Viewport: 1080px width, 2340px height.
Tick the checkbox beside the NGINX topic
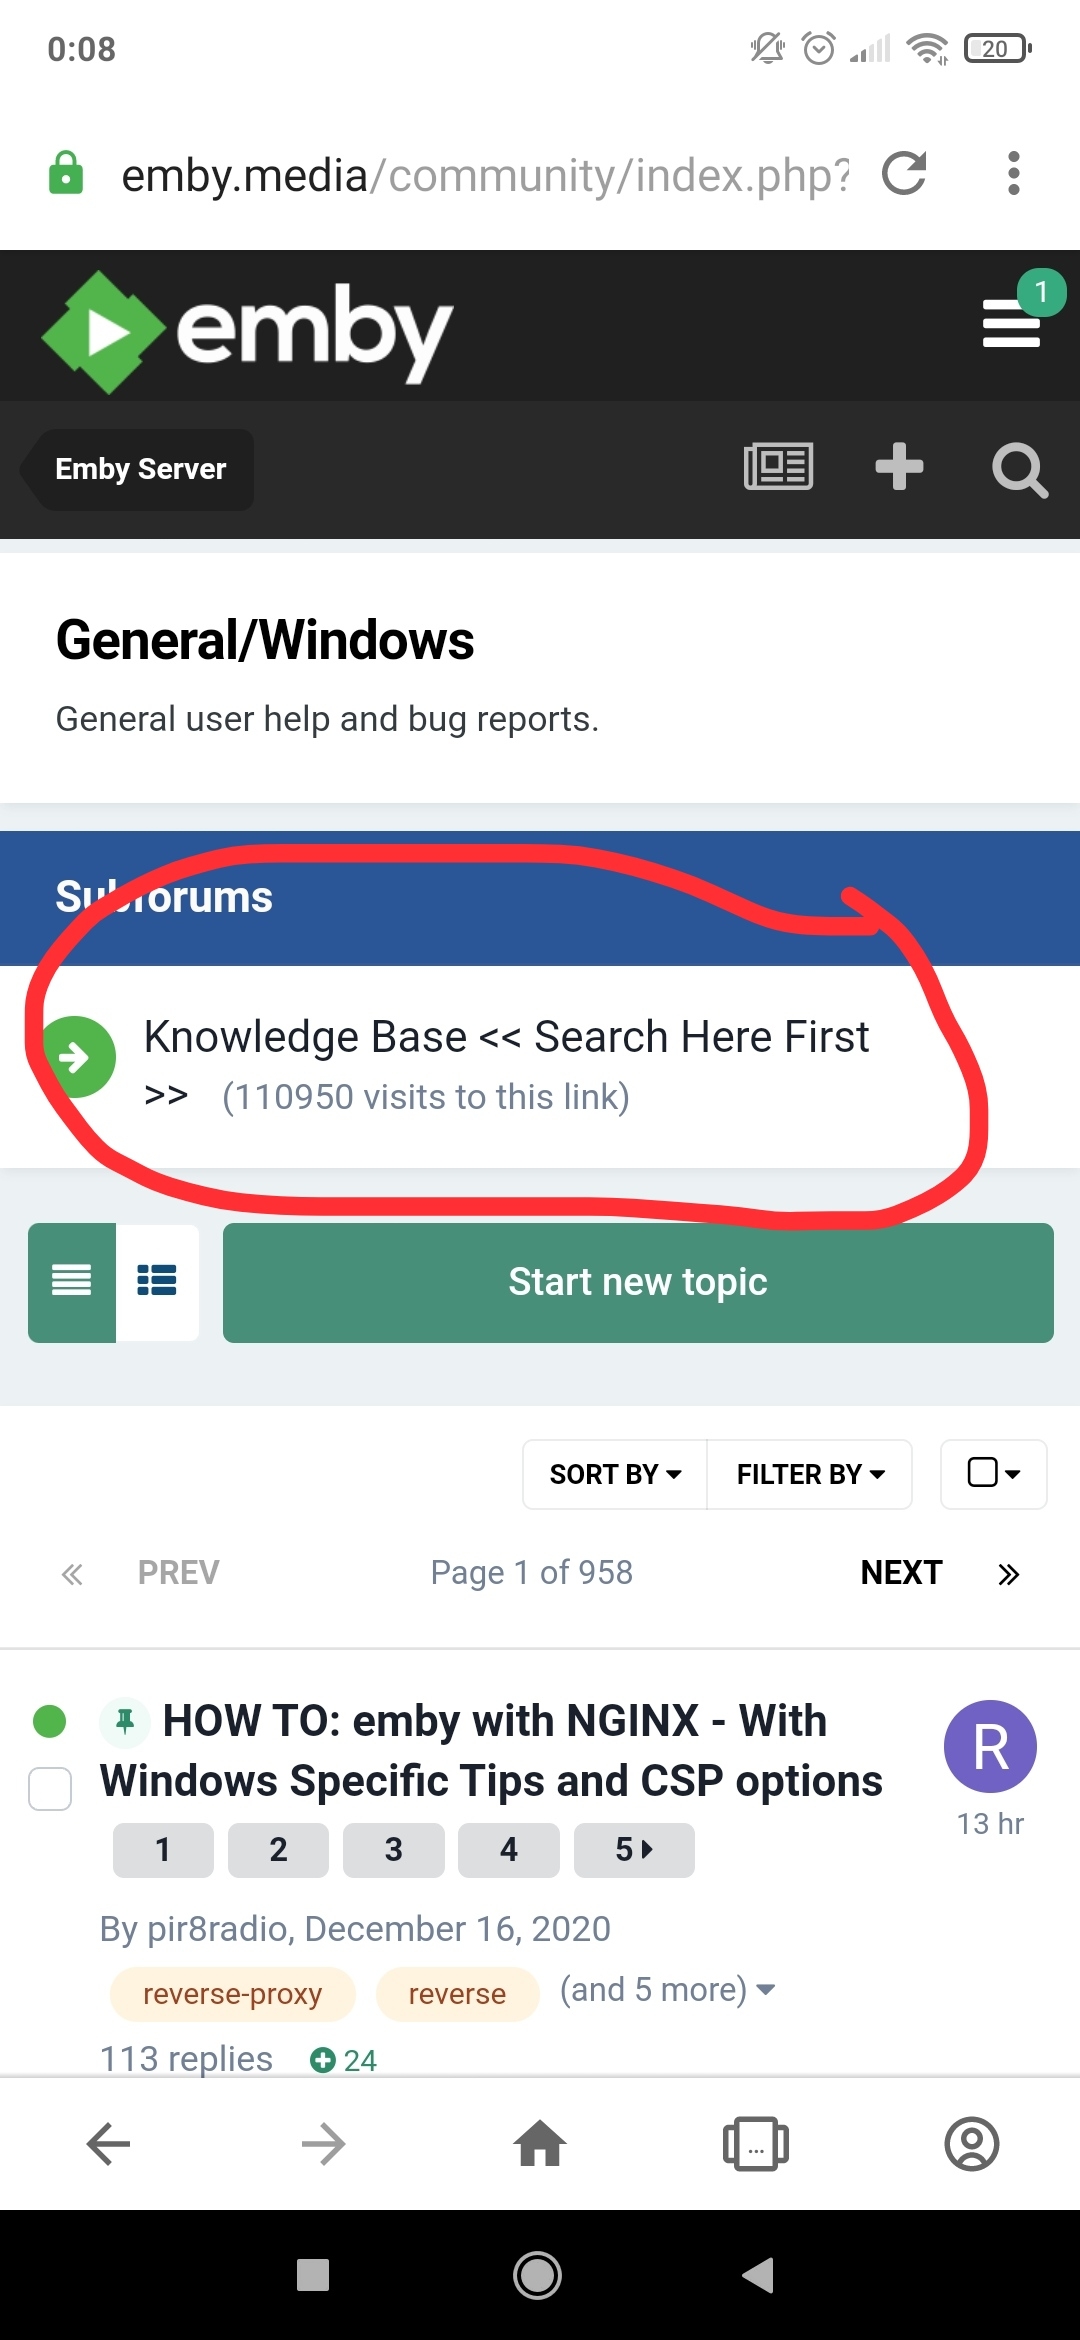[x=50, y=1789]
